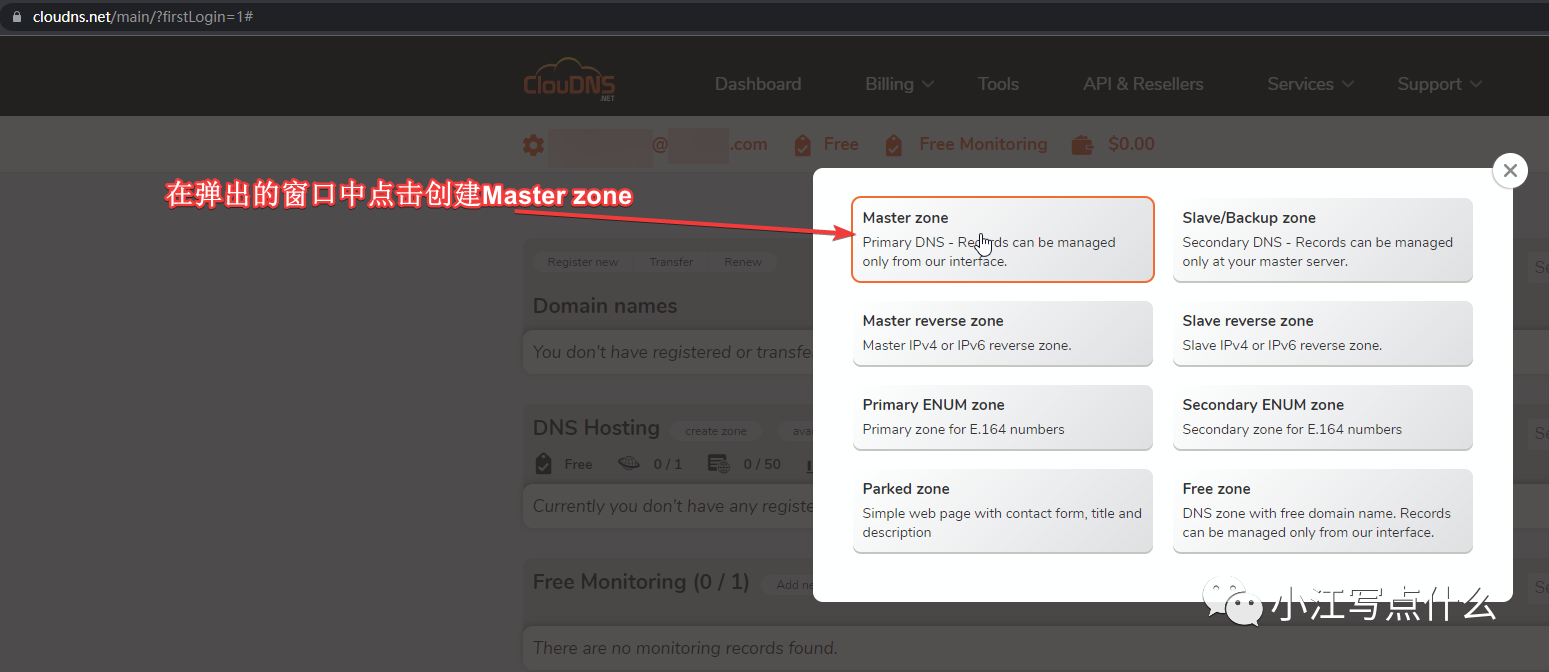The height and width of the screenshot is (672, 1549).
Task: Go to Dashboard
Action: coord(758,84)
